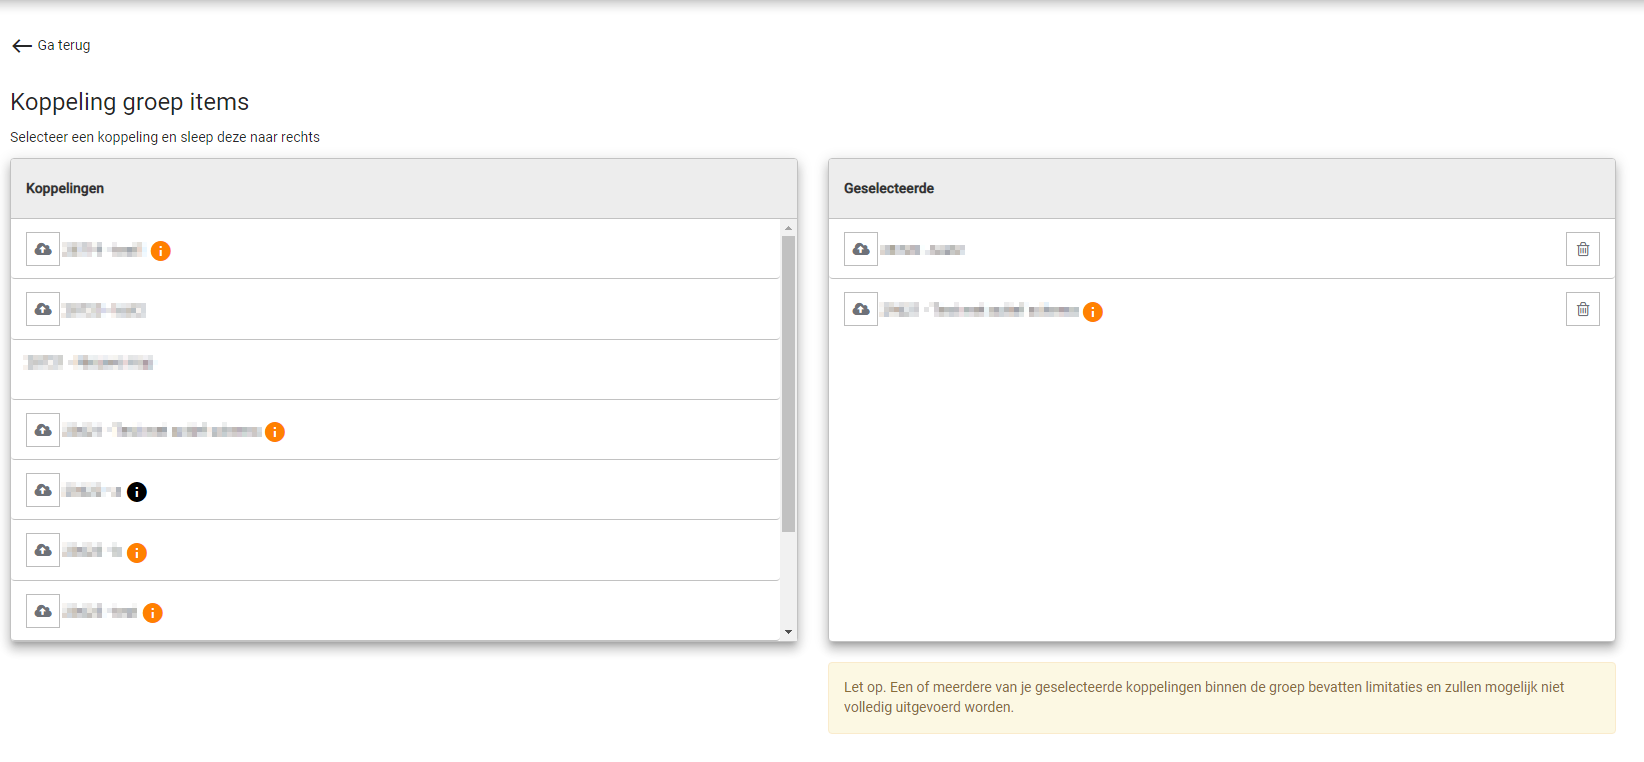Image resolution: width=1644 pixels, height=762 pixels.
Task: Click the Koppelingen list scrollbar up arrow
Action: 788,228
